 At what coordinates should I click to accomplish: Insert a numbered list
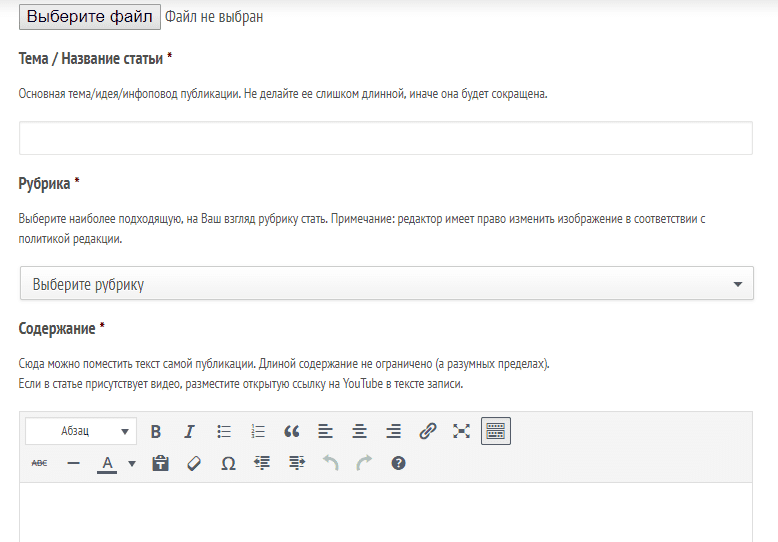click(258, 431)
